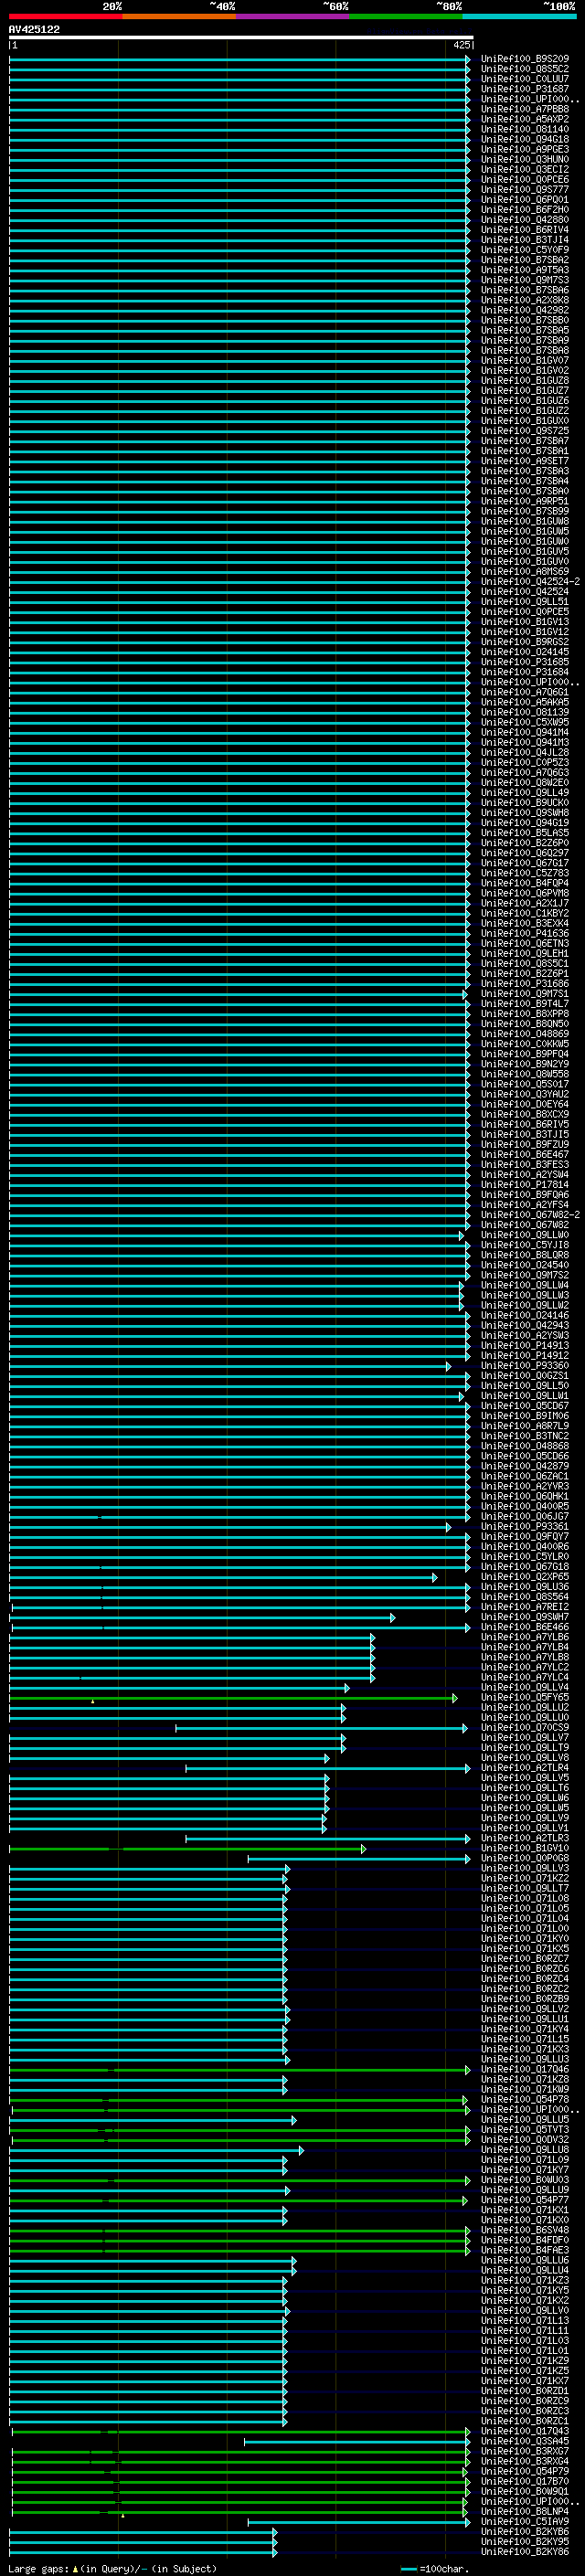Select the UniRef100_B1GV10 label
This screenshot has height=2576, width=585.
[525, 1848]
